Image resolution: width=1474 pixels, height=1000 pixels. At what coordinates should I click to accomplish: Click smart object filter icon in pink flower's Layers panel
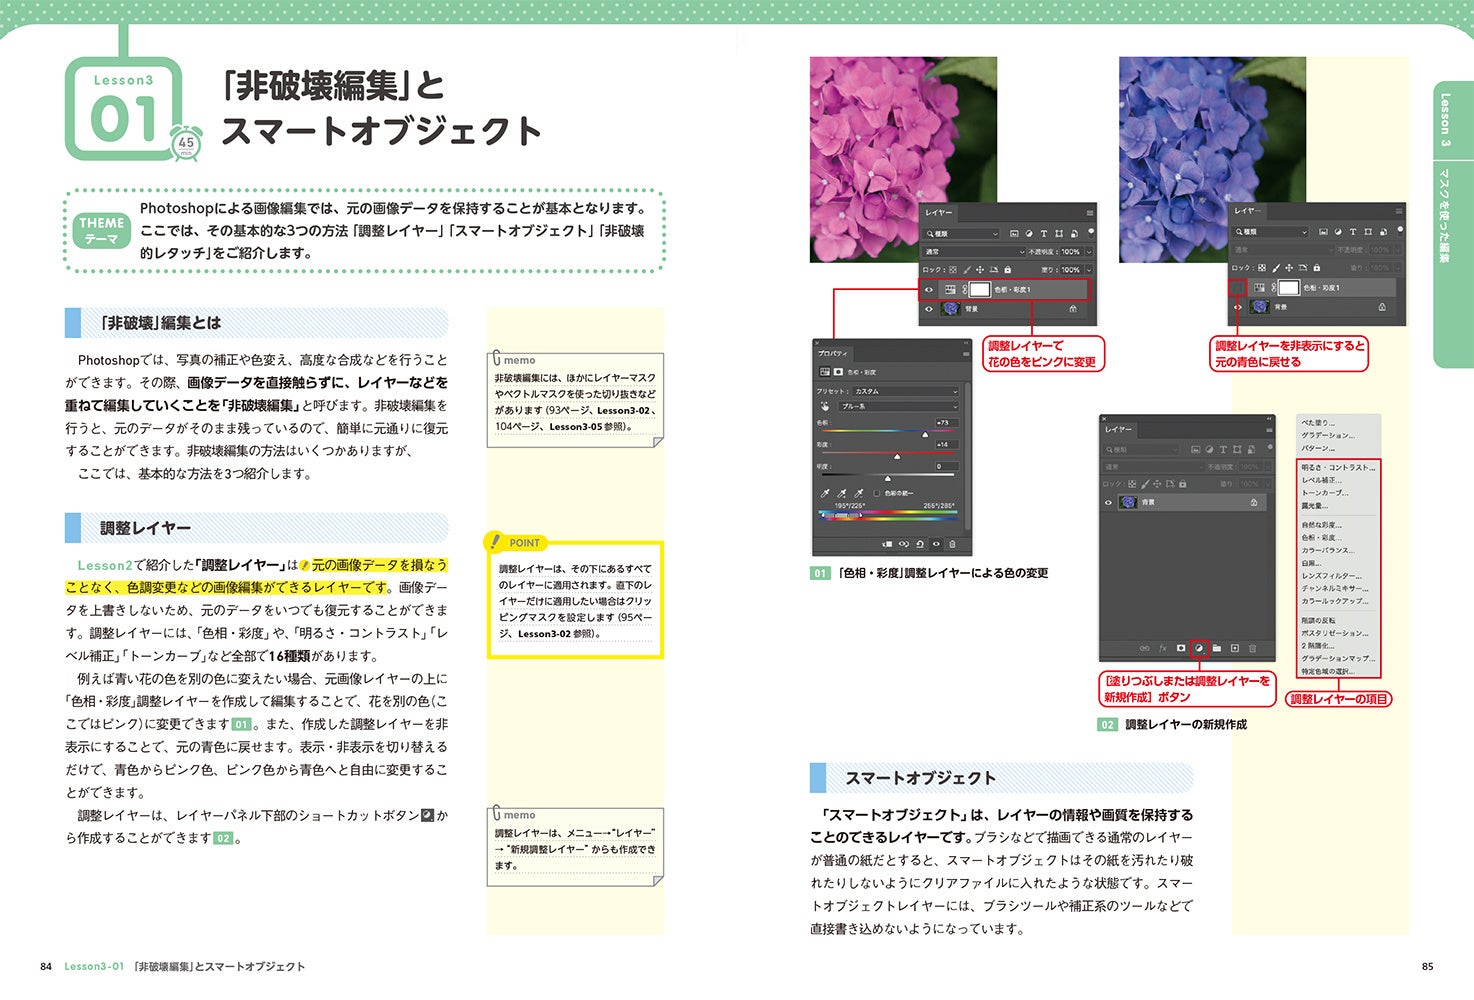[1074, 234]
